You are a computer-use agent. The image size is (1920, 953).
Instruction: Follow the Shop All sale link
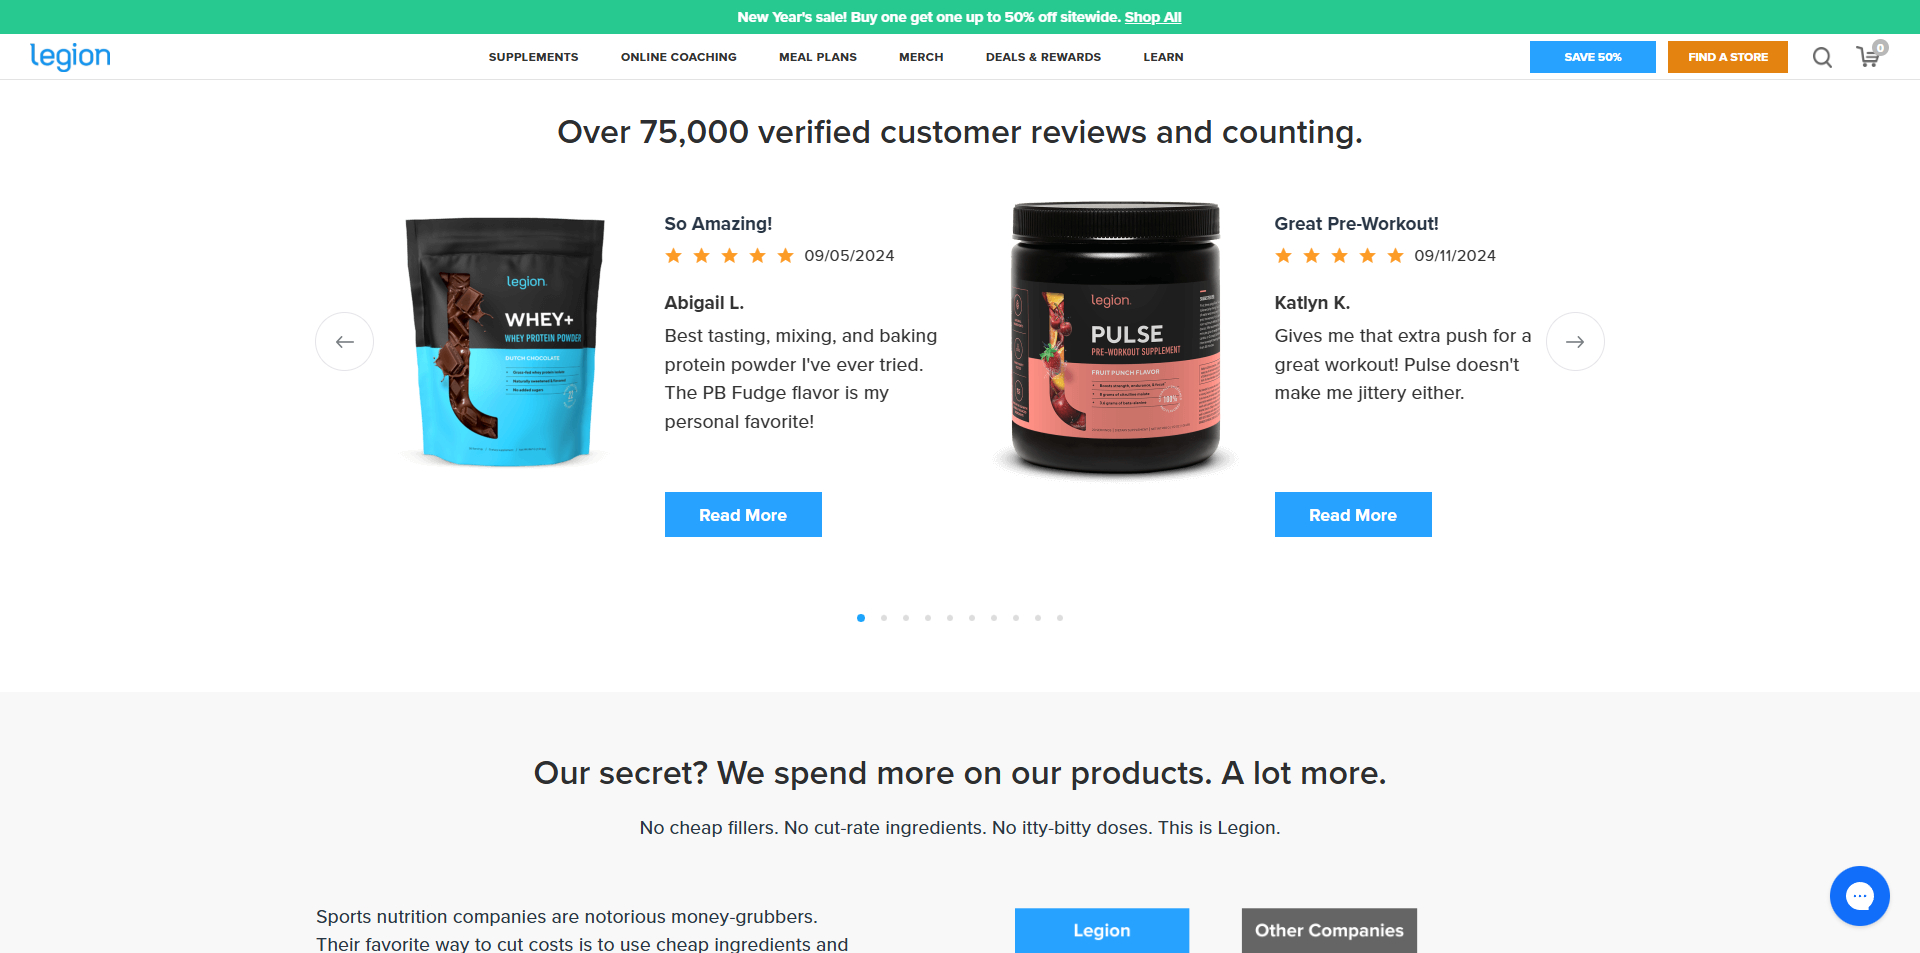pos(1153,17)
